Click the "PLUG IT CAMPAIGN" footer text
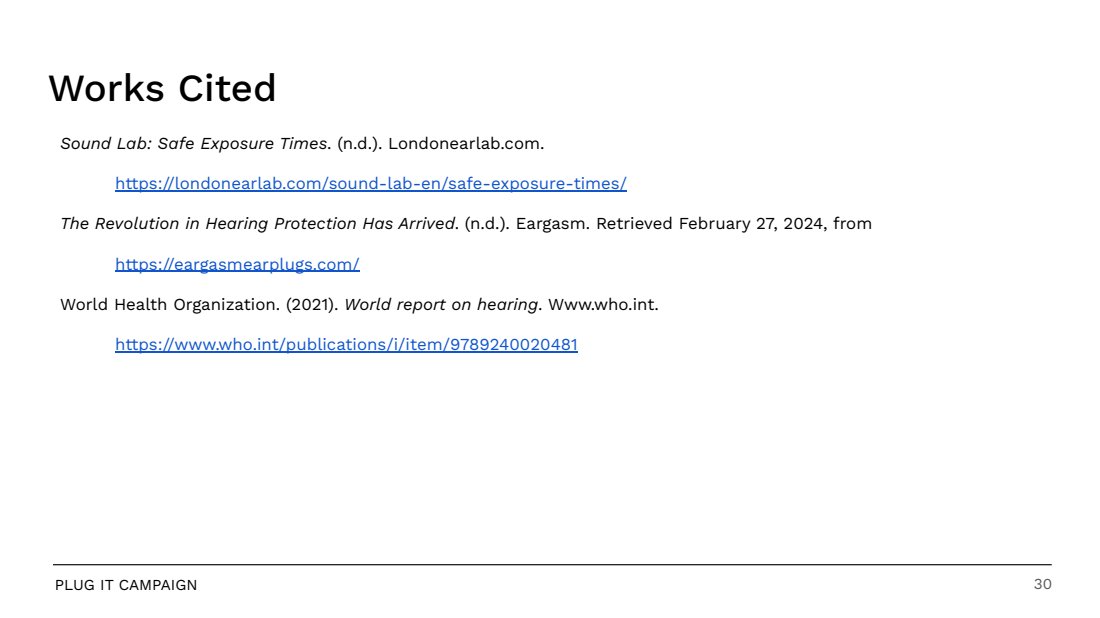This screenshot has height=618, width=1100. [x=126, y=586]
